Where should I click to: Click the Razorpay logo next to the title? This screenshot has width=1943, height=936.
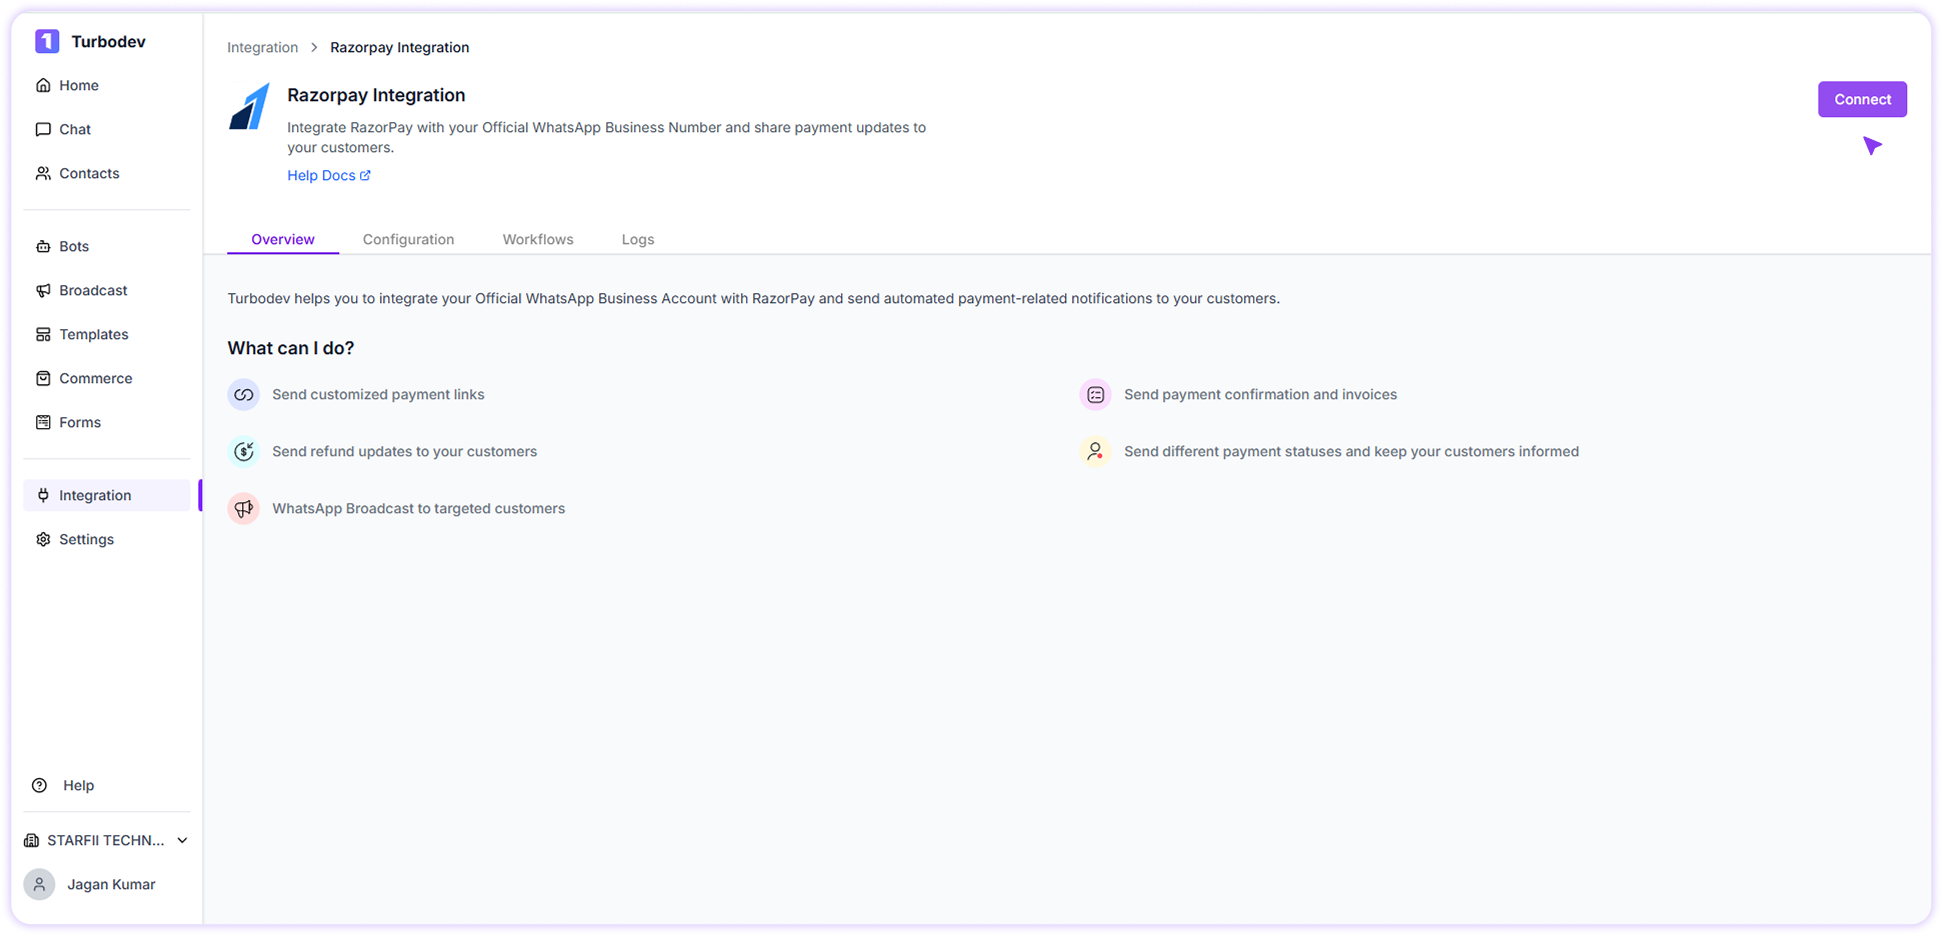click(249, 107)
